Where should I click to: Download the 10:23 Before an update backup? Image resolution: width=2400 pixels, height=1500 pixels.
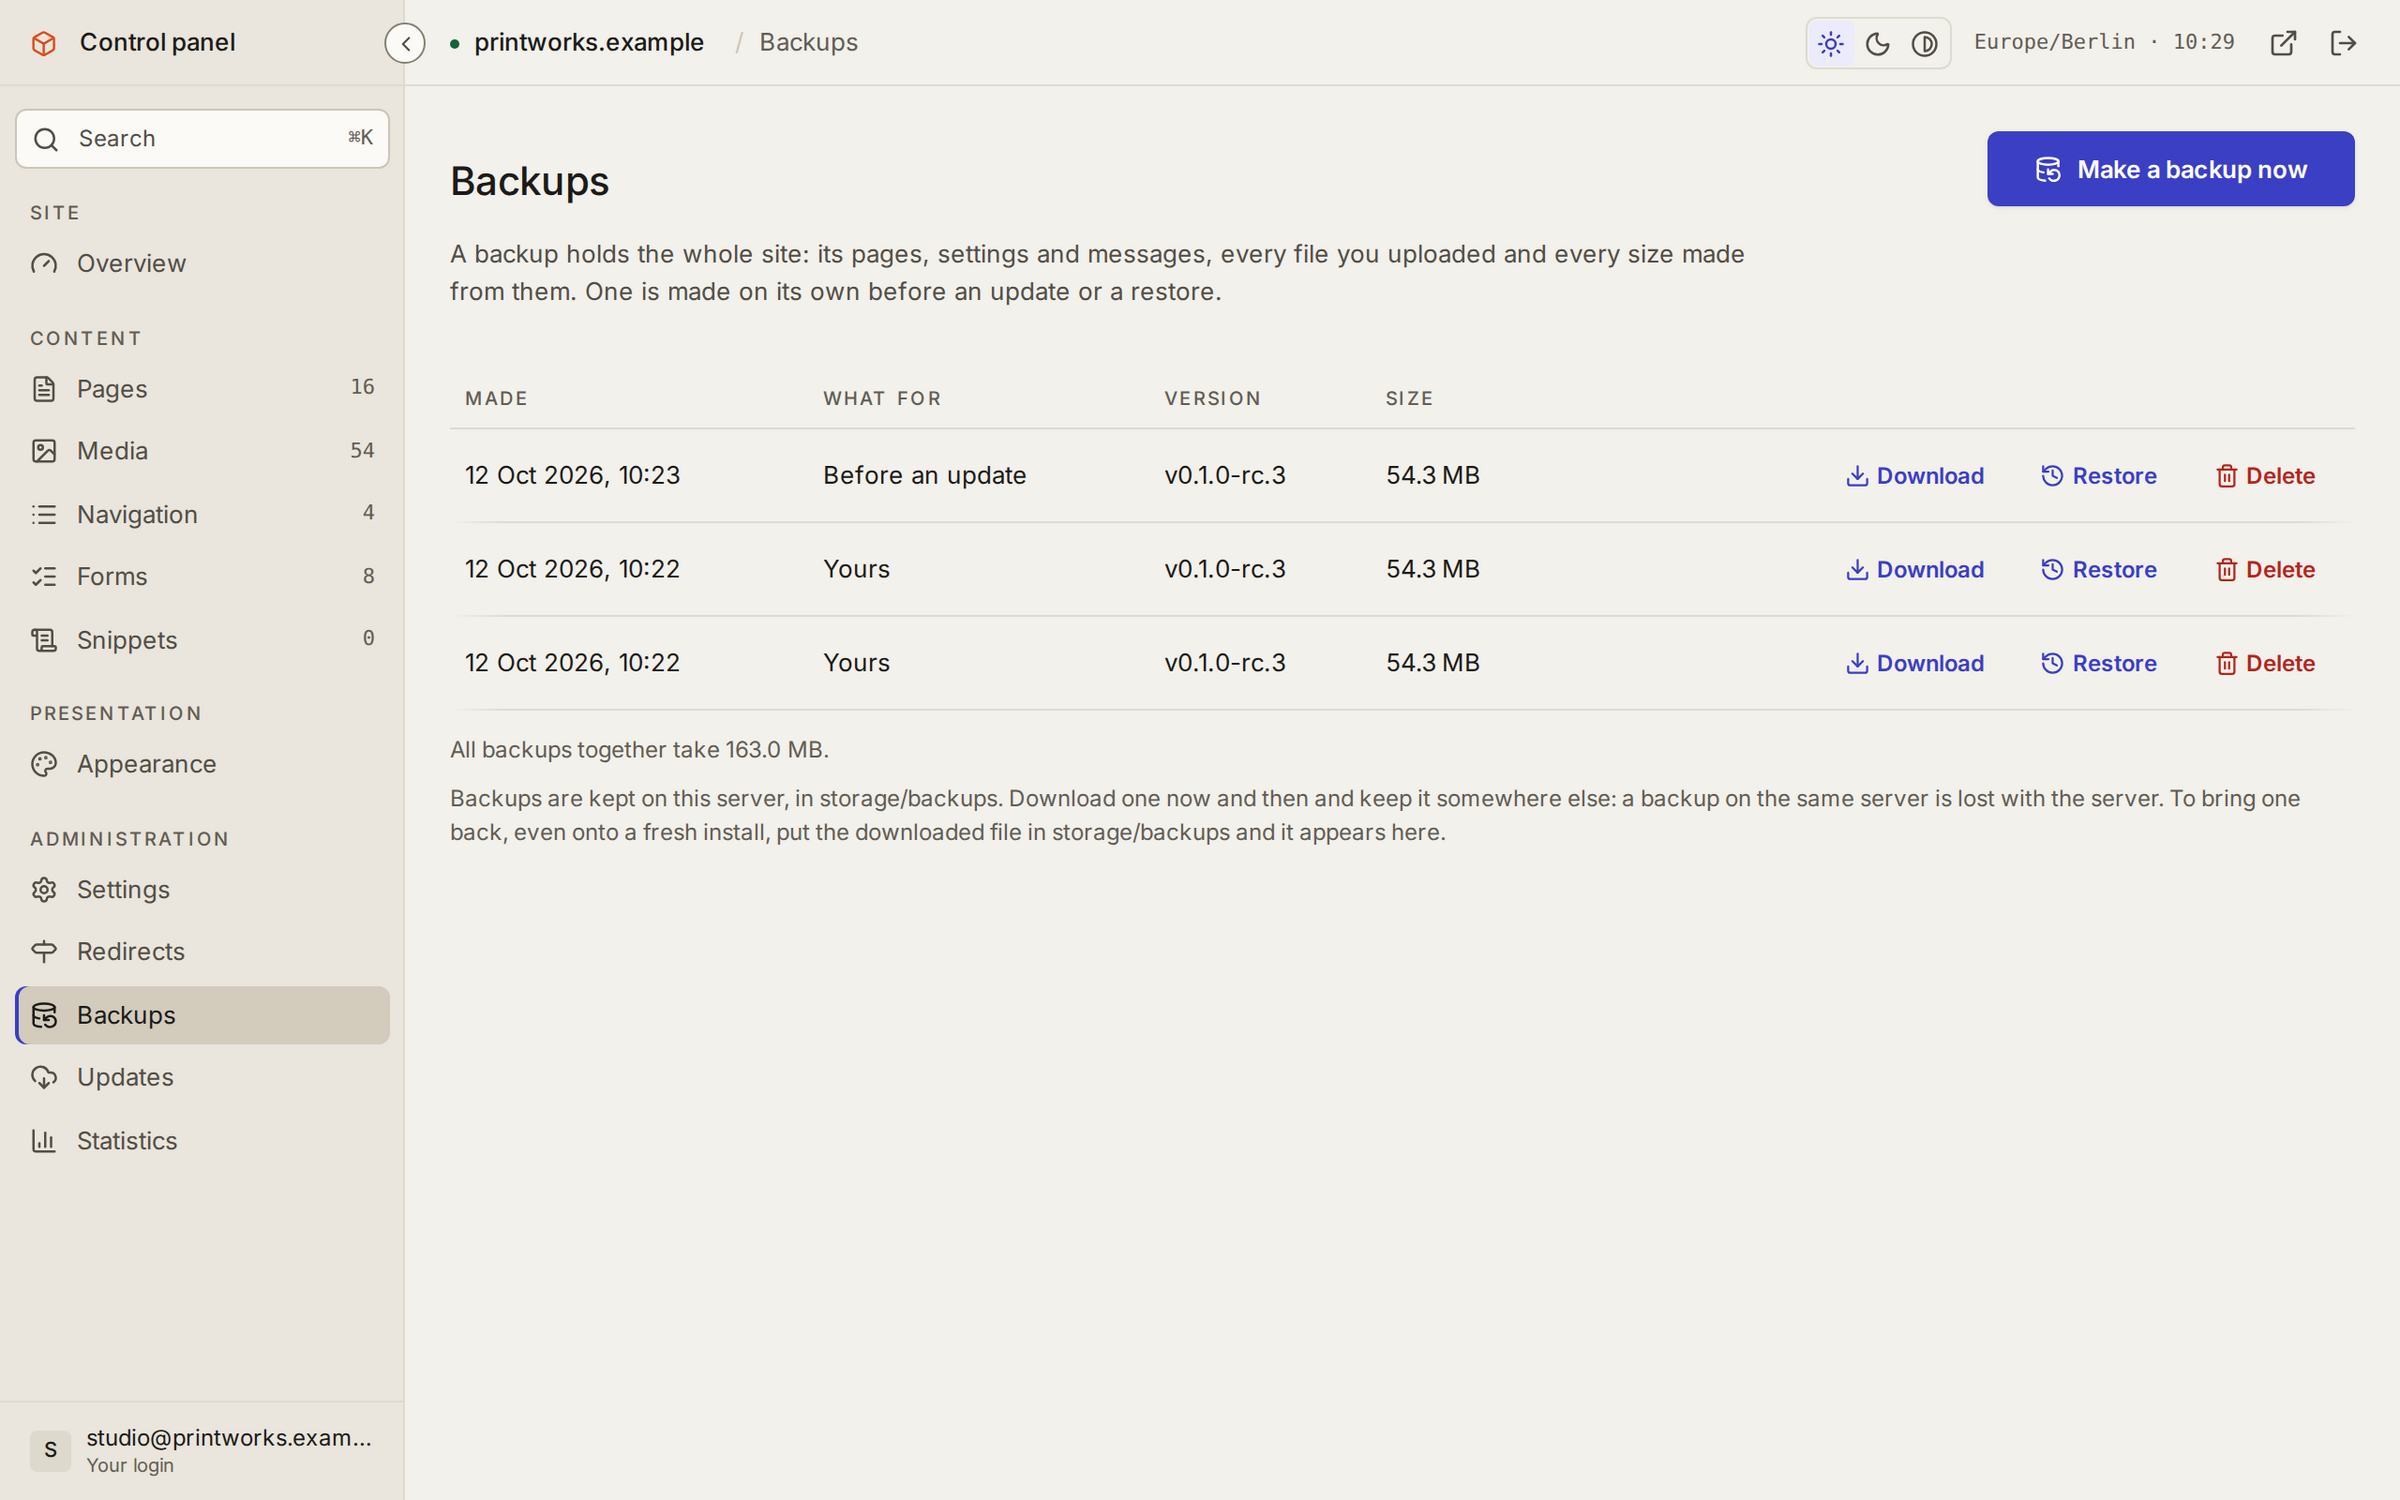click(1914, 476)
